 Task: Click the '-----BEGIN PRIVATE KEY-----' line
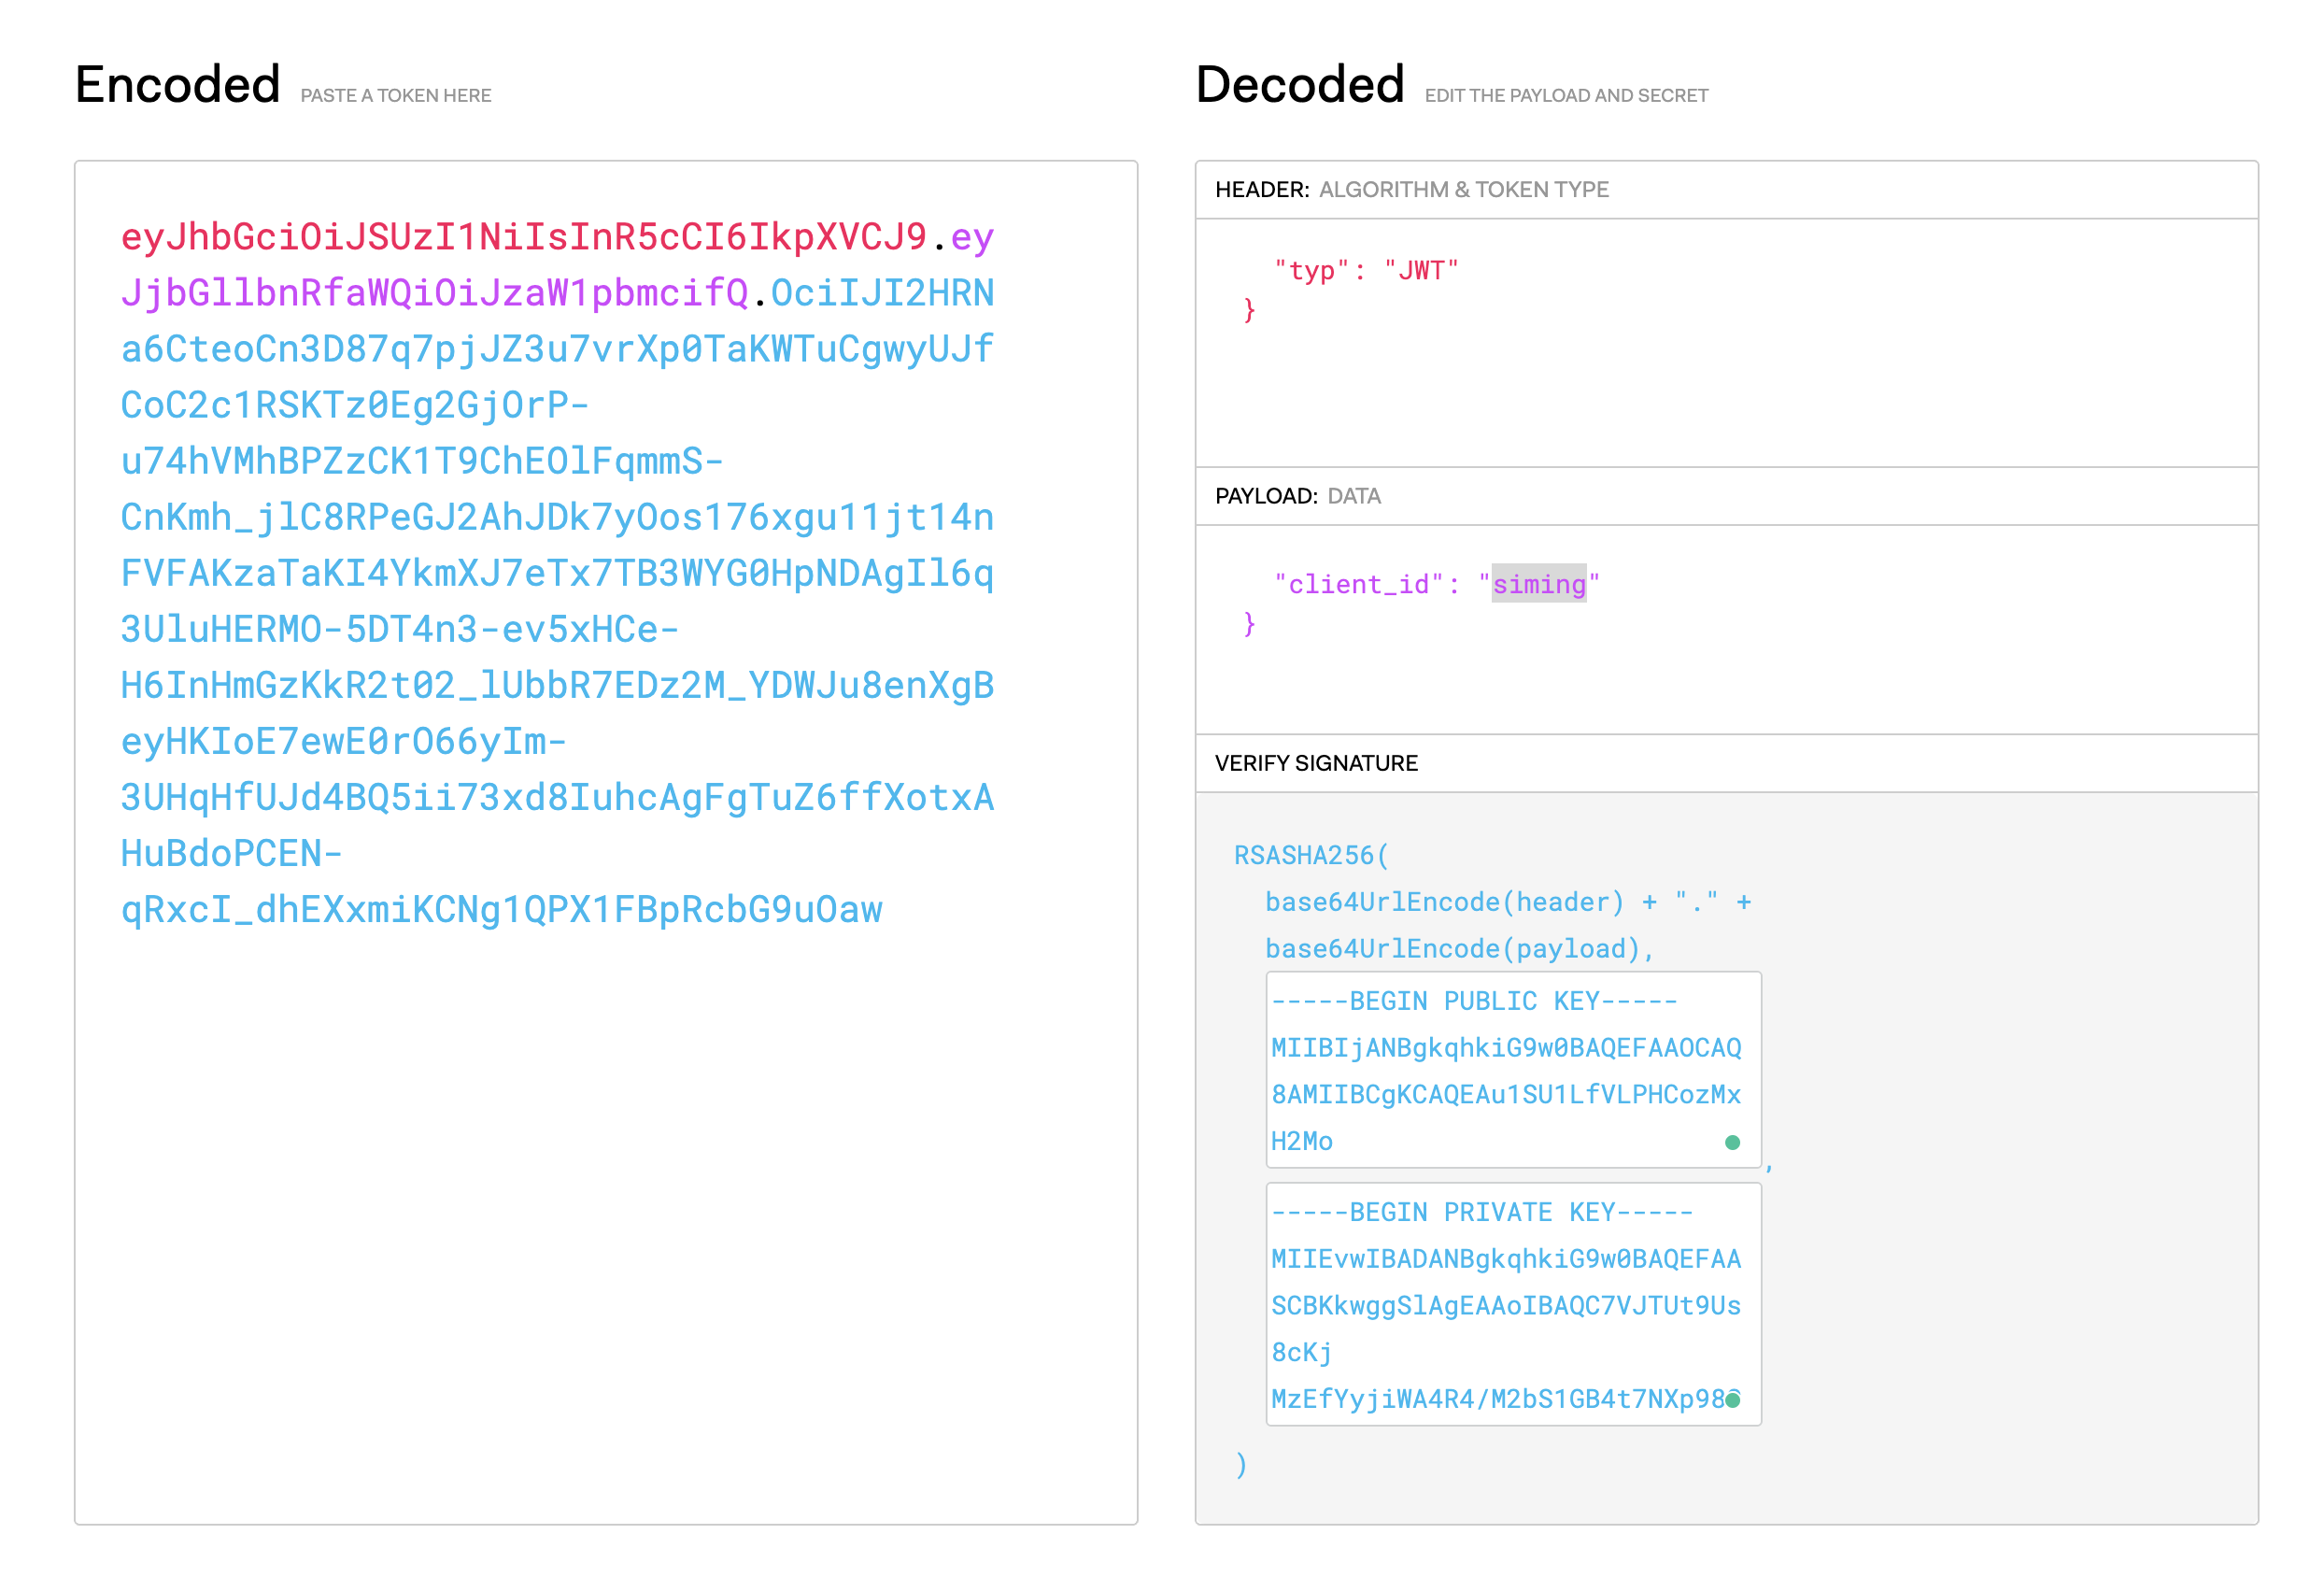(1482, 1212)
